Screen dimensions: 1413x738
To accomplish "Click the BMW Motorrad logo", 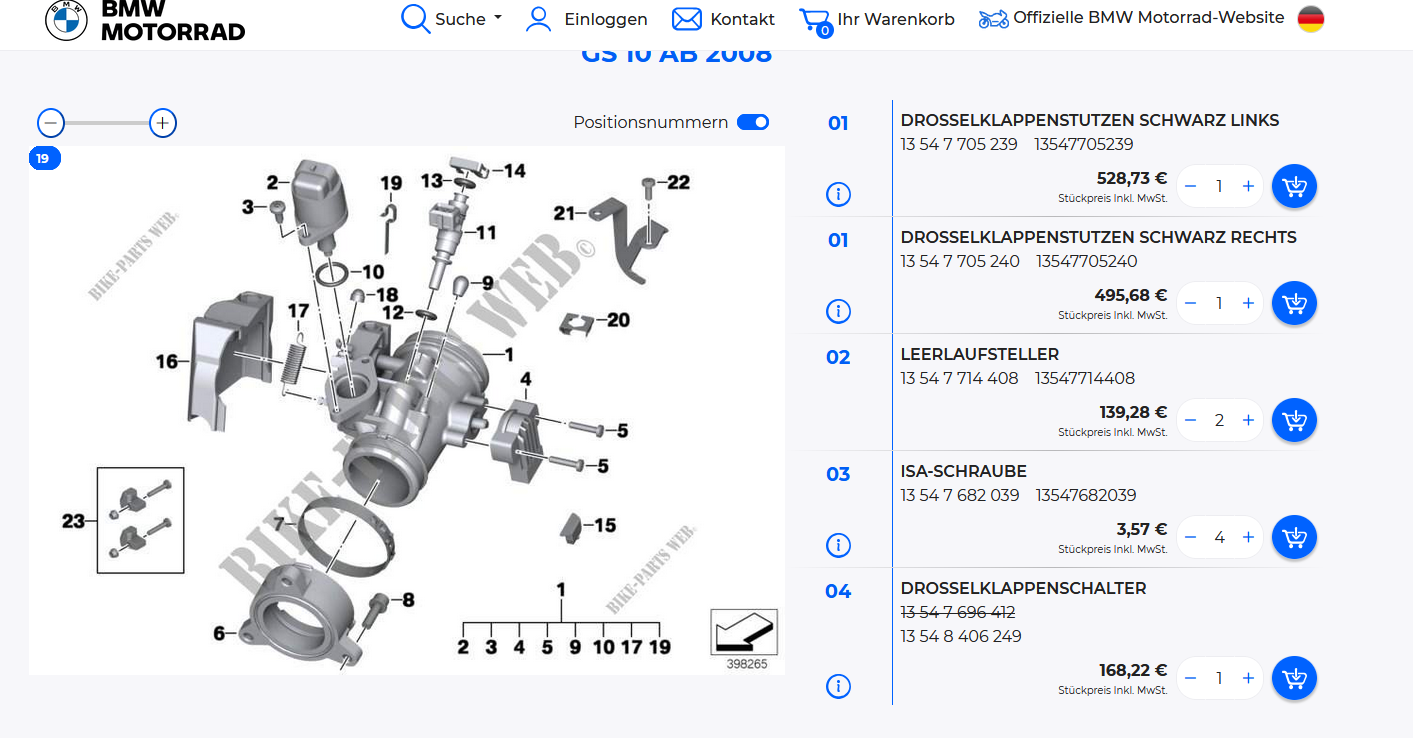I will [x=145, y=20].
